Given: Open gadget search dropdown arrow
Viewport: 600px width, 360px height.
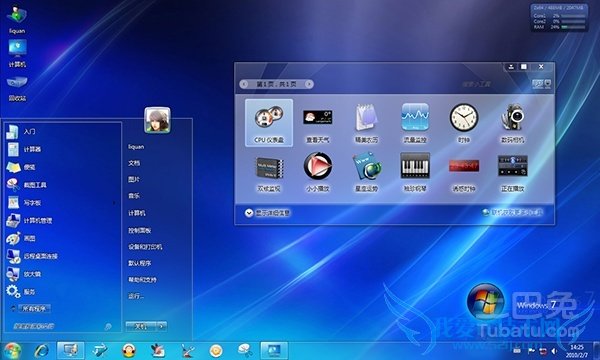Looking at the screenshot, I should 548,83.
